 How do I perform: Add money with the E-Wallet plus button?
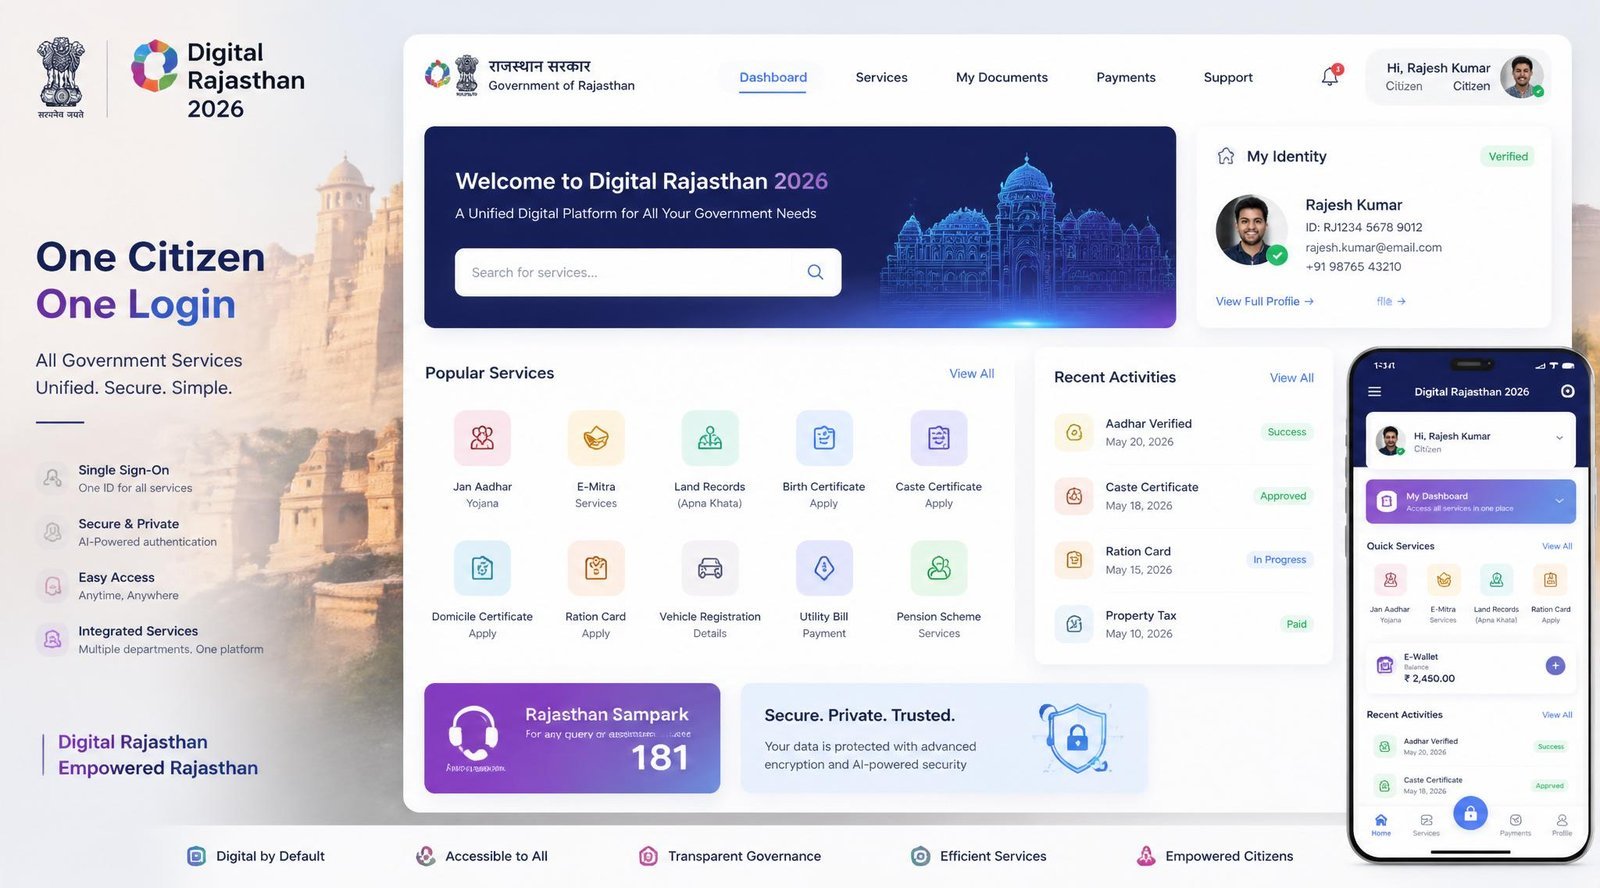[1555, 666]
